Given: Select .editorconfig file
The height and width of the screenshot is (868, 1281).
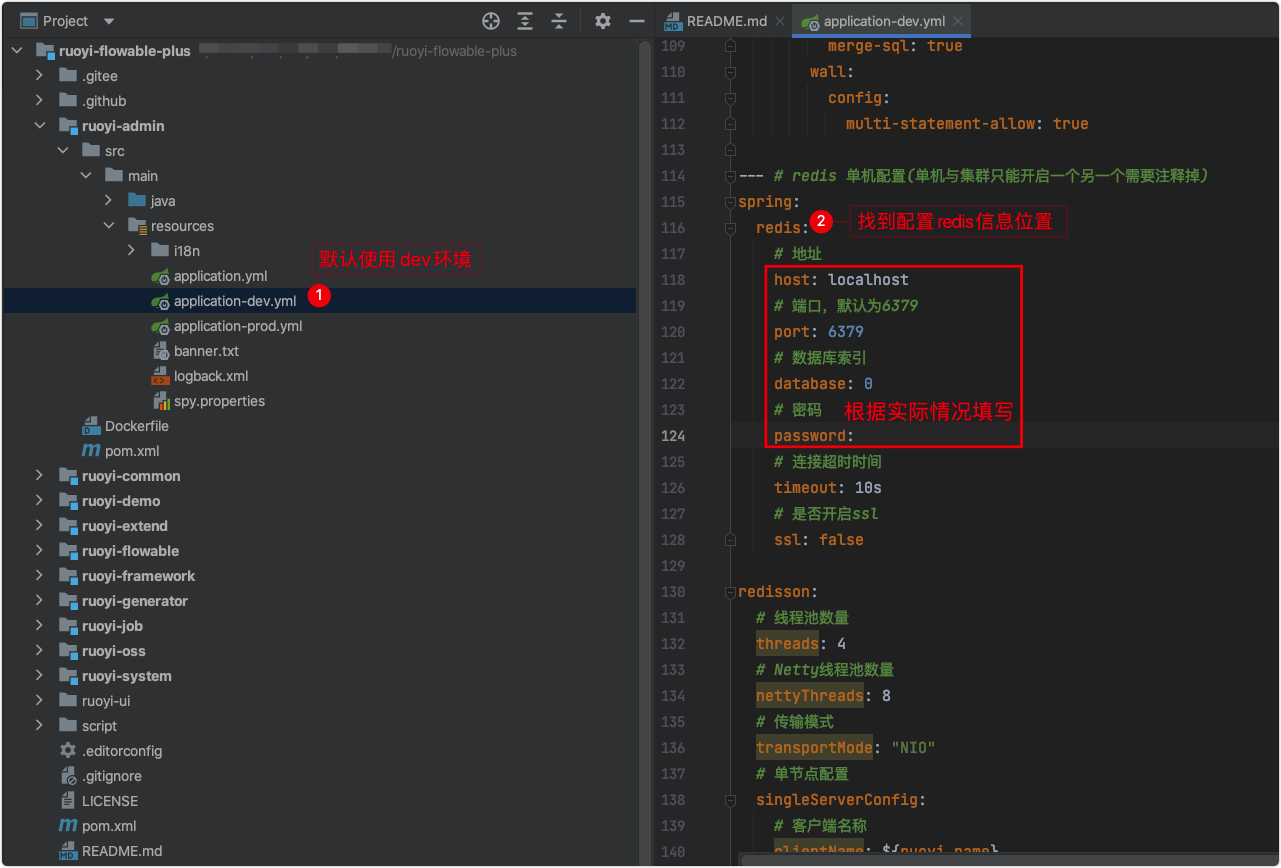Looking at the screenshot, I should 122,751.
